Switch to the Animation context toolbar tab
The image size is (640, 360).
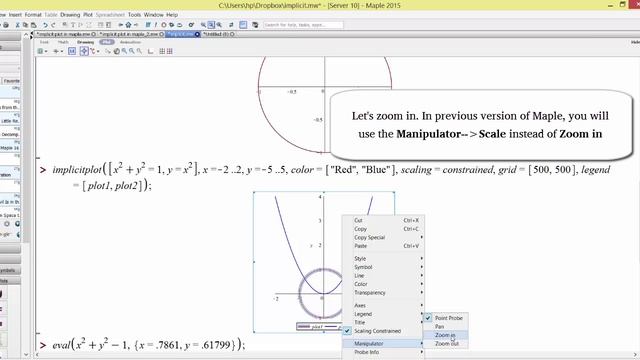point(130,42)
